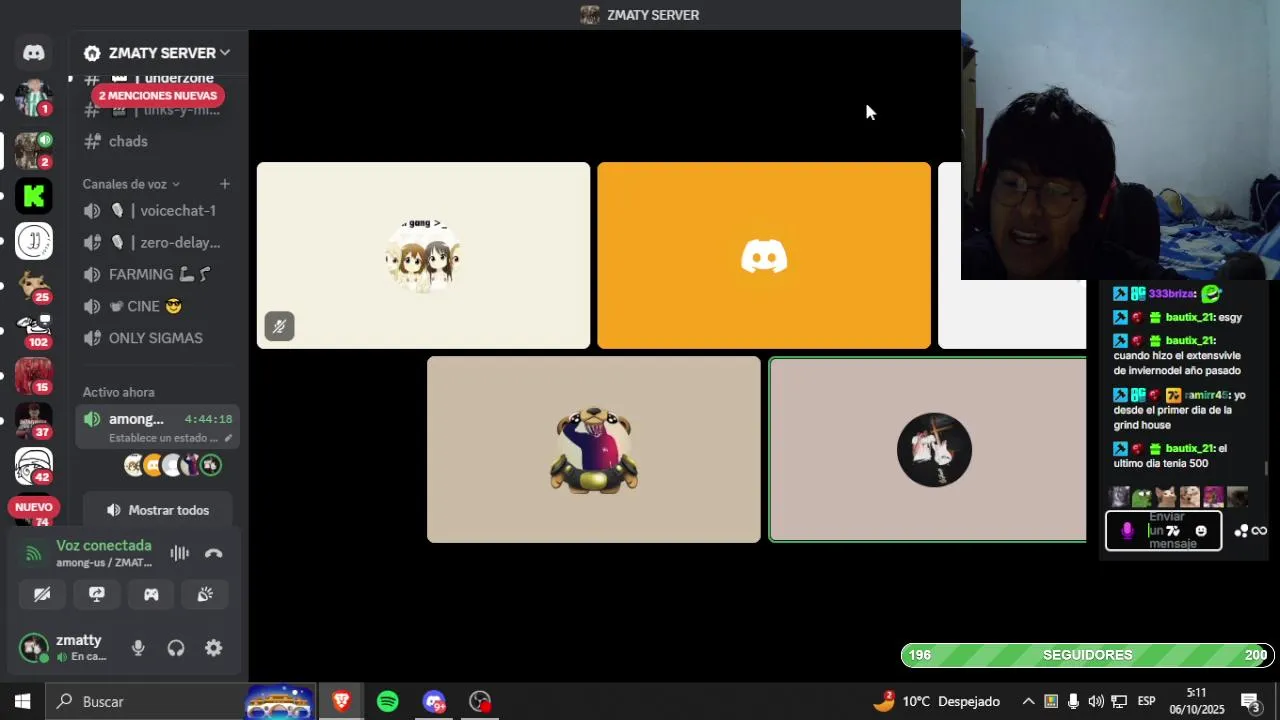The height and width of the screenshot is (720, 1280).
Task: Open taskbar recording app with red dot
Action: pos(480,701)
